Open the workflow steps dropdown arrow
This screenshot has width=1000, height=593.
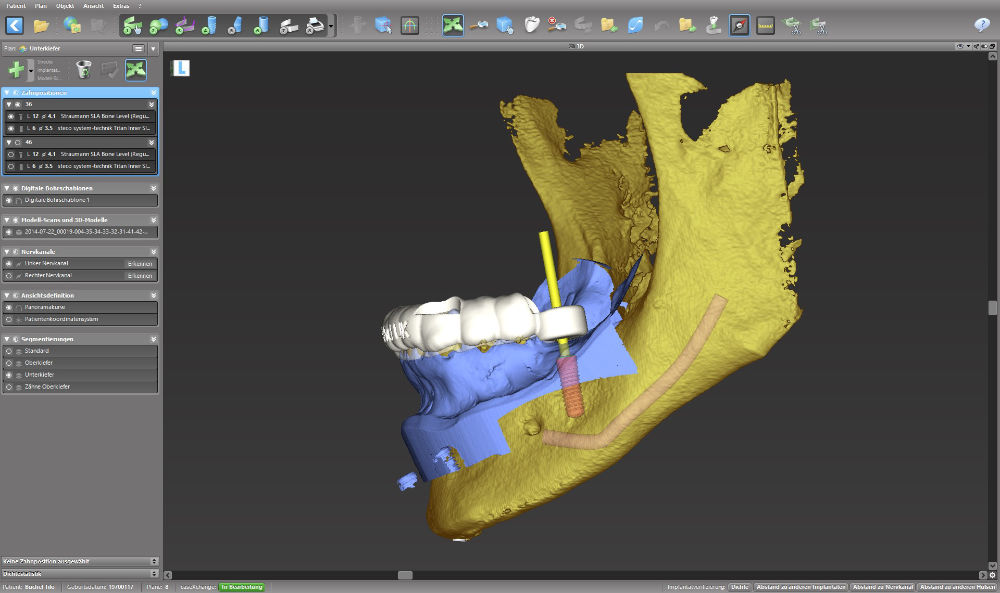click(x=331, y=27)
